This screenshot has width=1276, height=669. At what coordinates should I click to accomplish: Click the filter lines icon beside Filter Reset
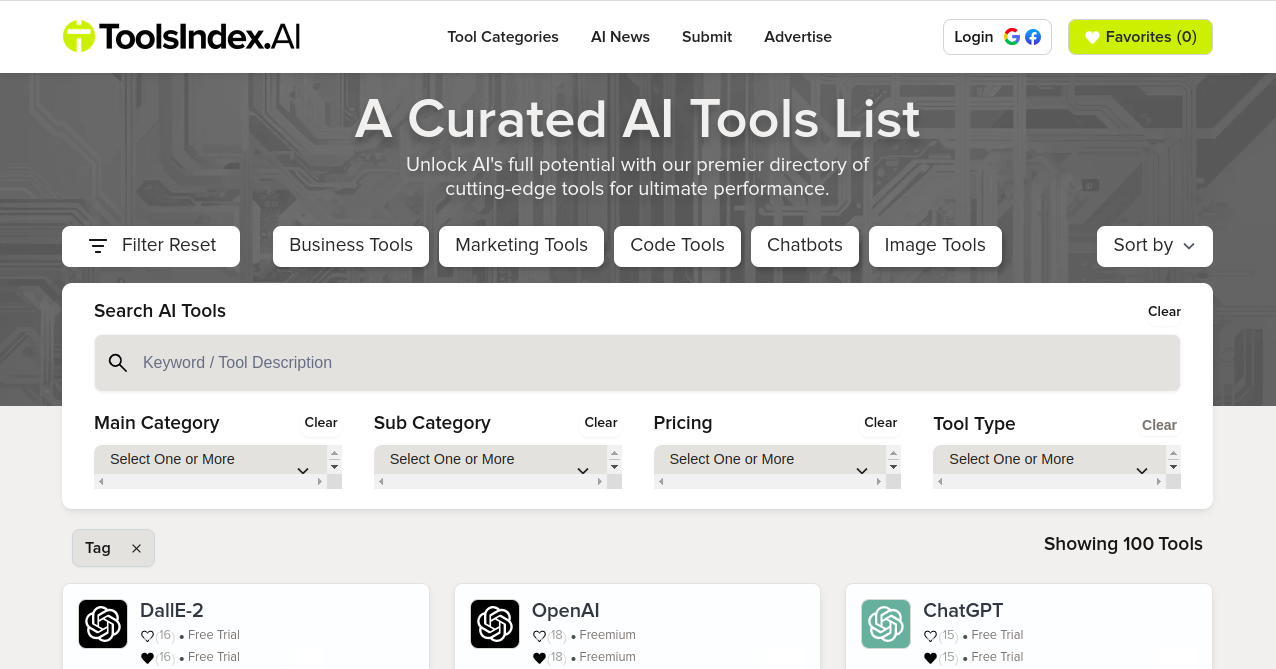[x=98, y=246]
